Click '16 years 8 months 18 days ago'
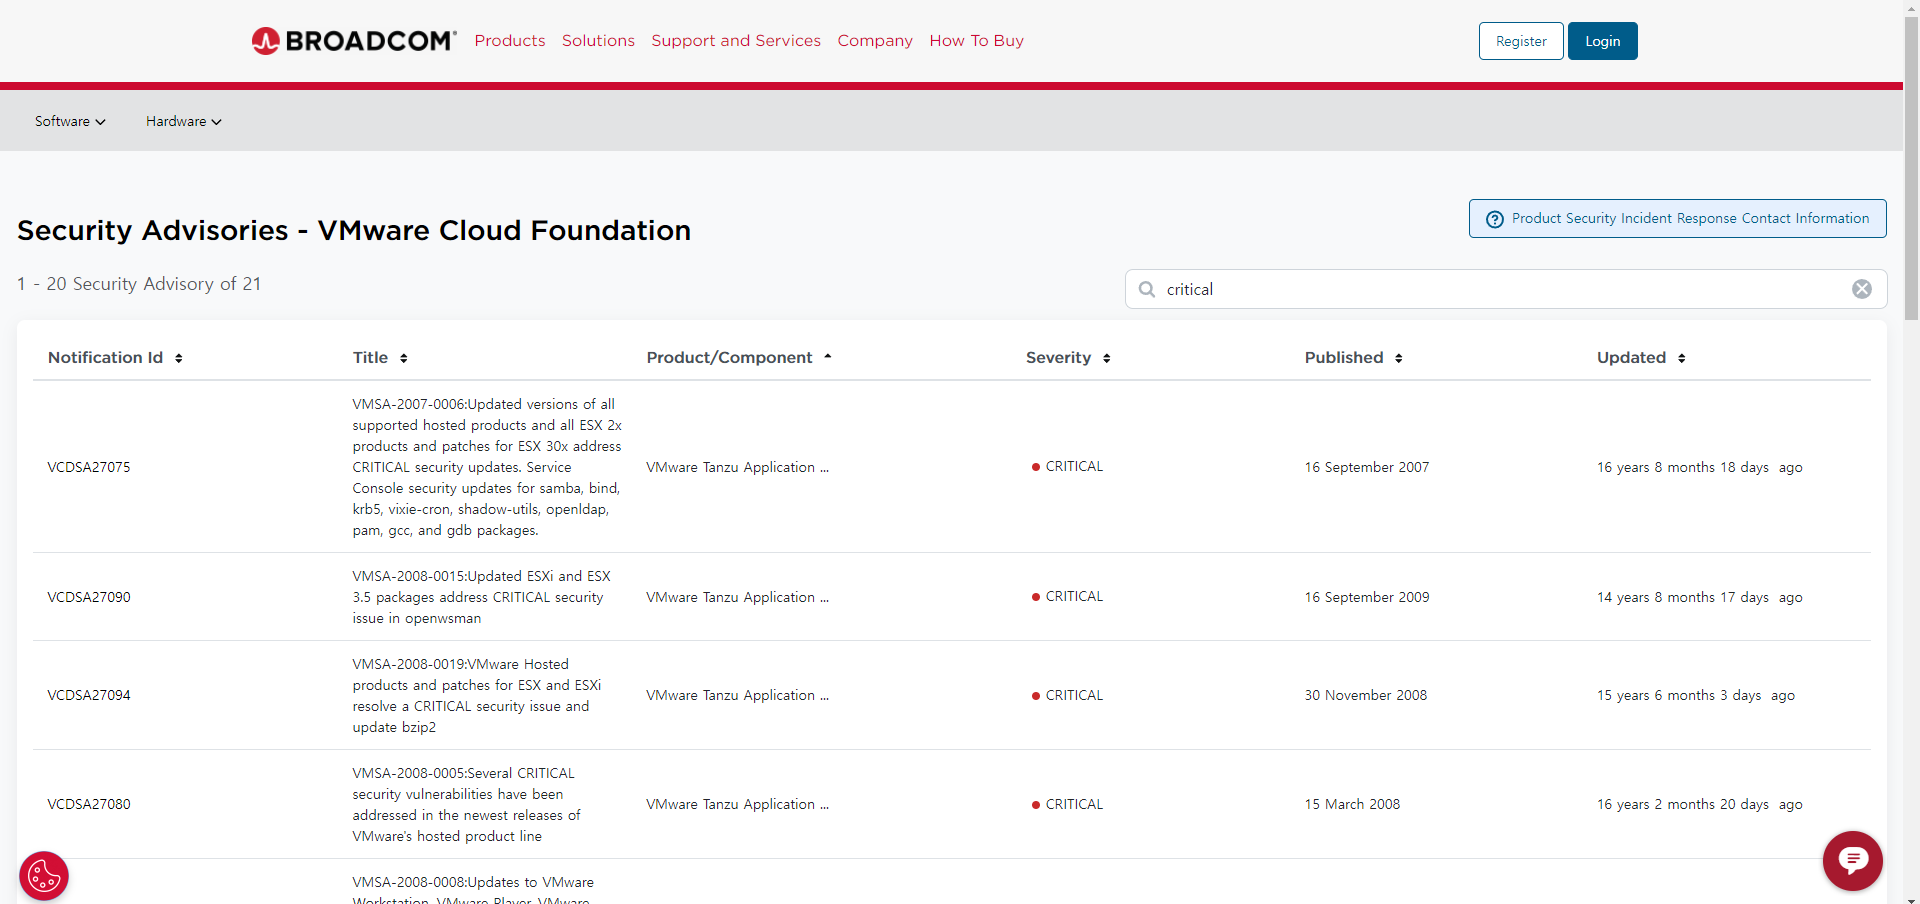This screenshot has width=1920, height=904. click(1699, 467)
